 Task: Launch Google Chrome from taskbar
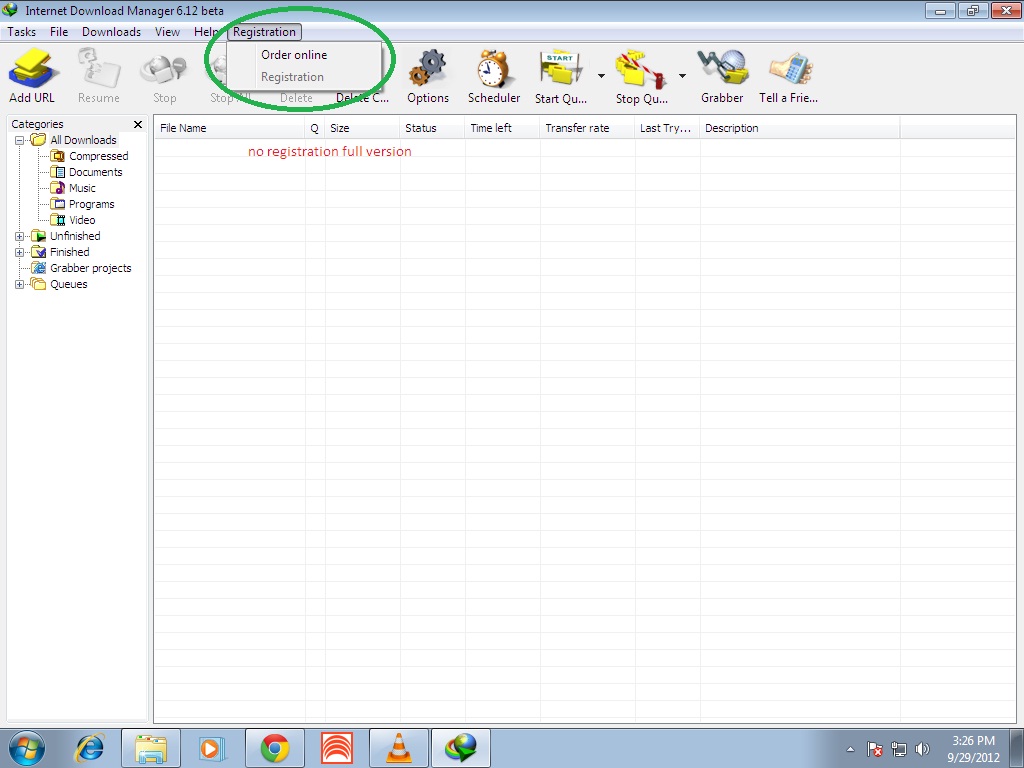click(x=275, y=748)
